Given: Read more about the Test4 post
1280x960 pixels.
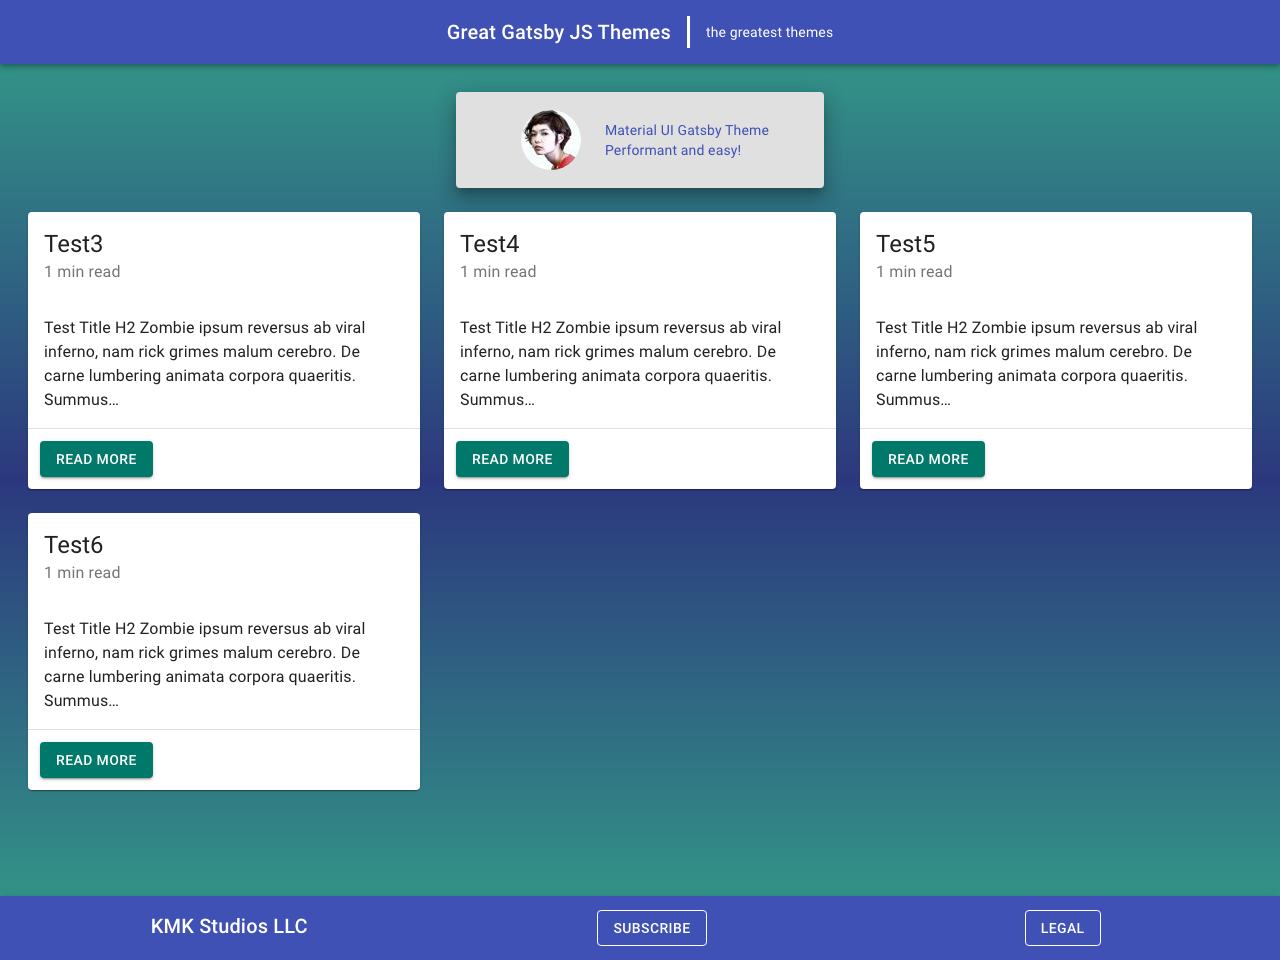Looking at the screenshot, I should tap(512, 458).
